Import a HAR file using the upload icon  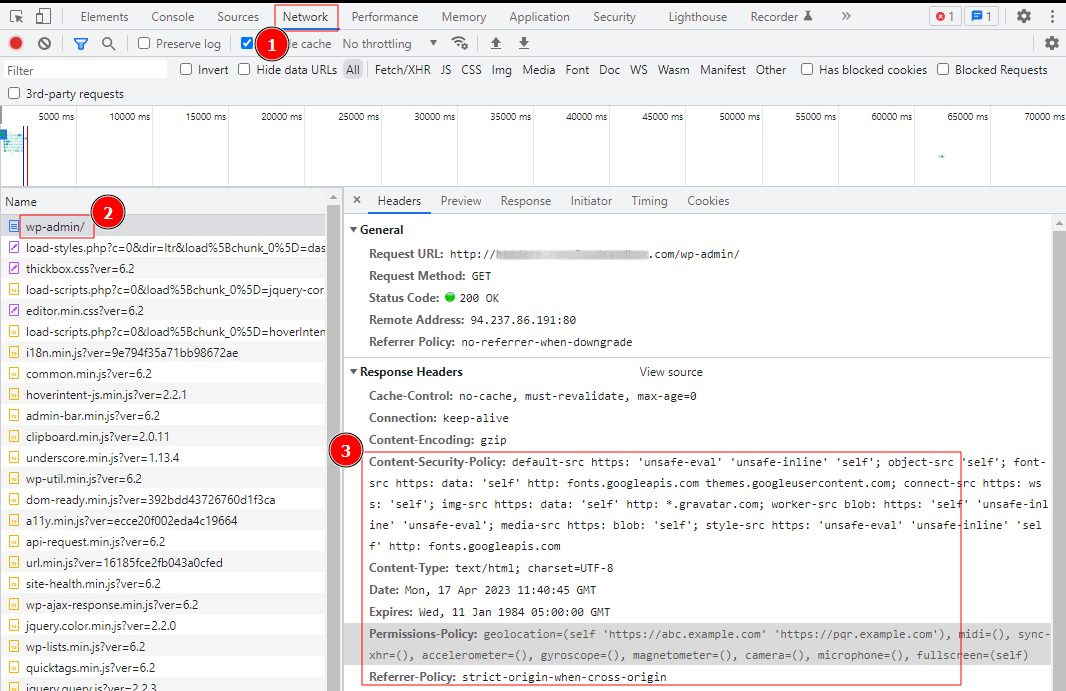(x=495, y=43)
